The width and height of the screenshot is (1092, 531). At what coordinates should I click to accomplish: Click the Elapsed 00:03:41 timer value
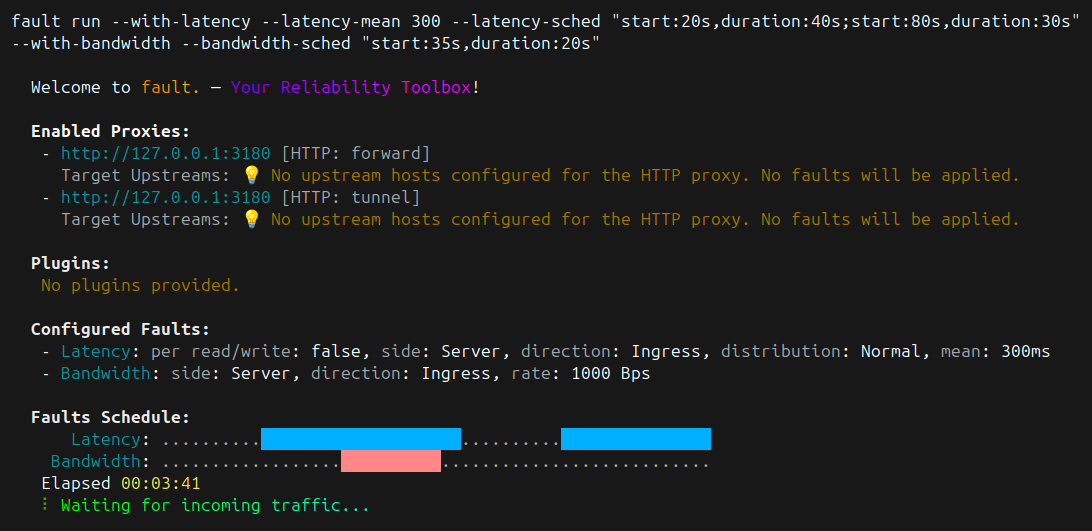click(x=161, y=483)
